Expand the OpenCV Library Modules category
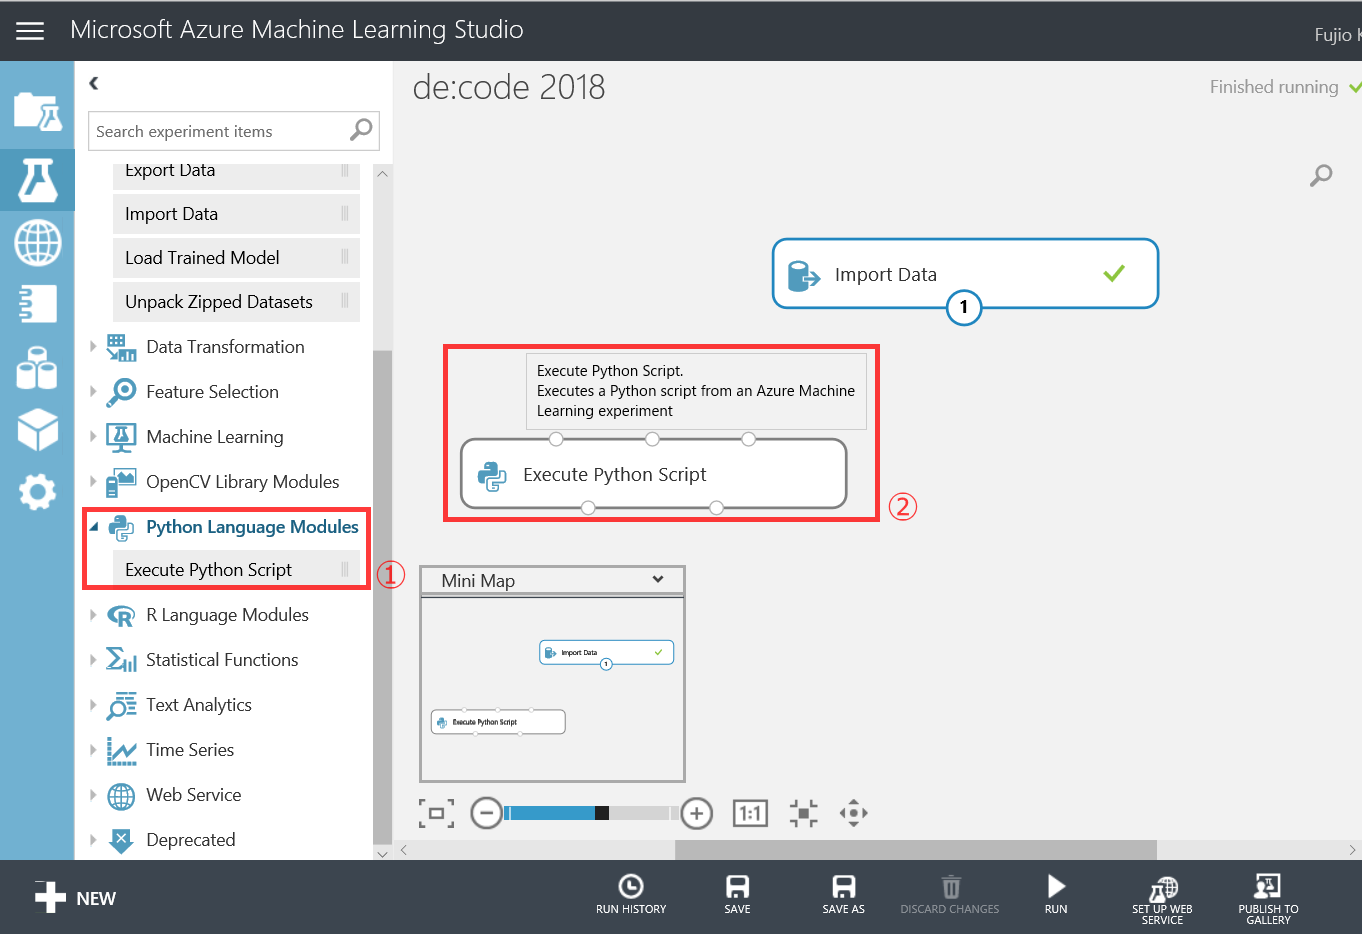1362x934 pixels. coord(94,482)
